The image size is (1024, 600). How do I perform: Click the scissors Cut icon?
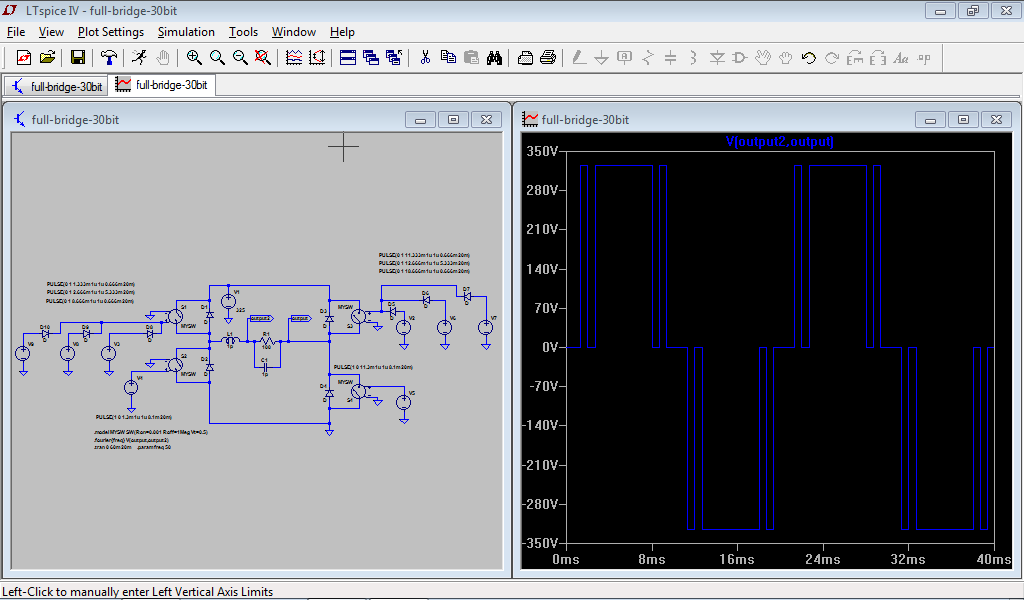[x=425, y=57]
